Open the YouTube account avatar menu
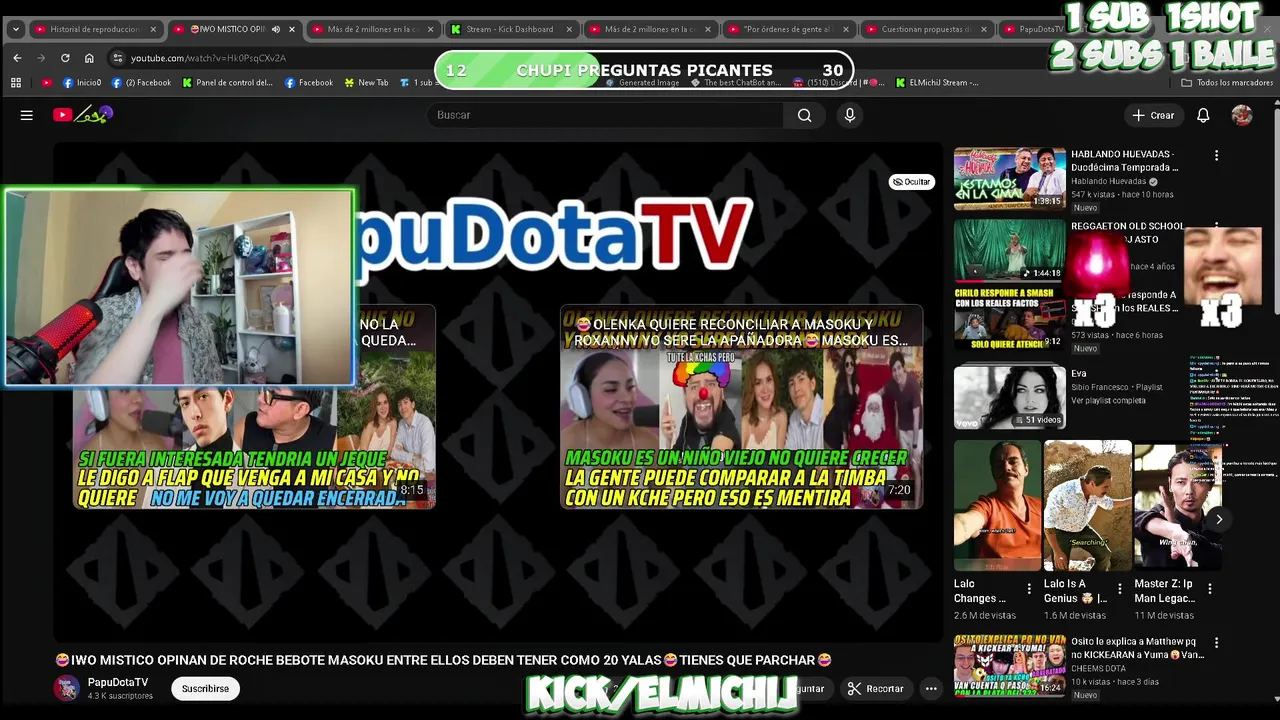This screenshot has width=1280, height=720. 1242,115
